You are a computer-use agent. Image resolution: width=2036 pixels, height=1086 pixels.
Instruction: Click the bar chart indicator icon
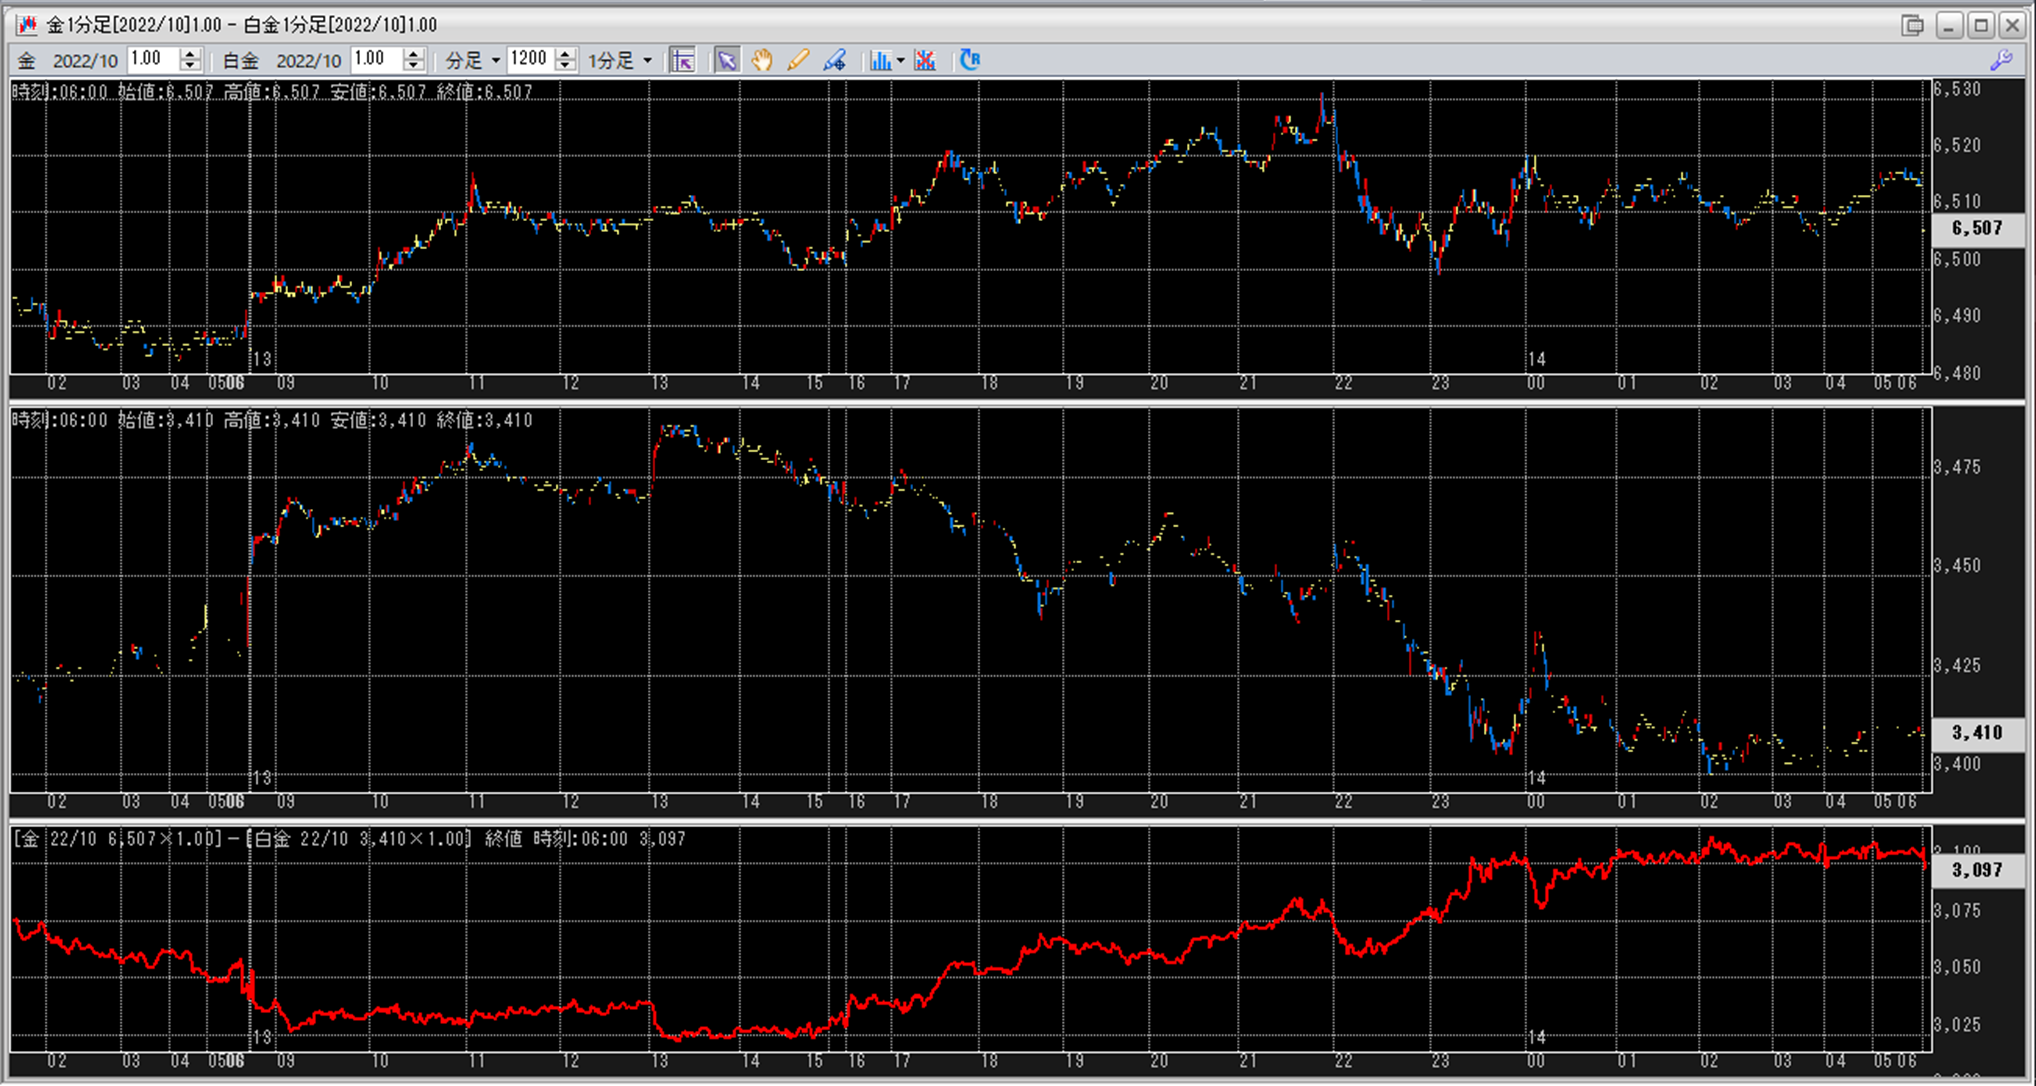point(880,60)
